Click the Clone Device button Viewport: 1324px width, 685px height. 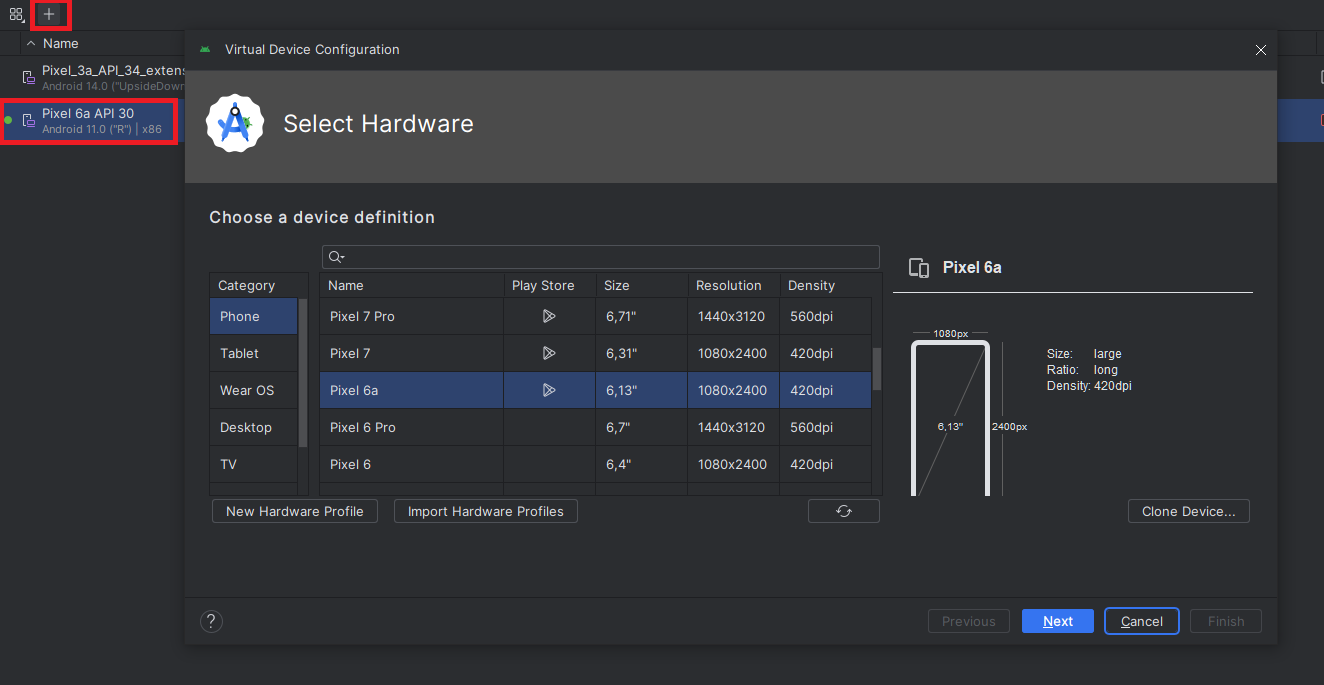coord(1188,511)
